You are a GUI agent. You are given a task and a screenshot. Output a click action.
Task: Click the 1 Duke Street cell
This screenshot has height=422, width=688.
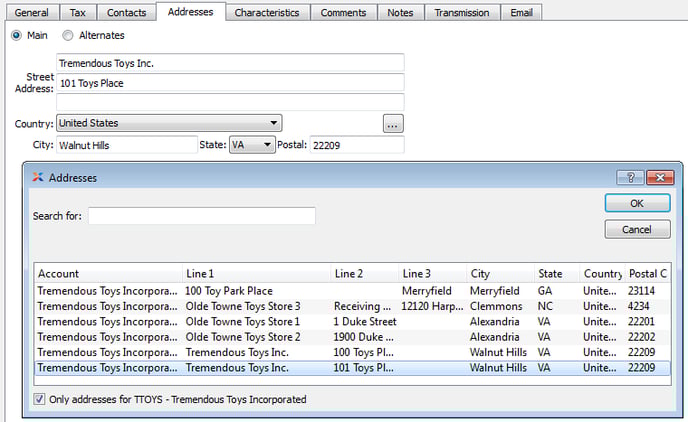[365, 322]
